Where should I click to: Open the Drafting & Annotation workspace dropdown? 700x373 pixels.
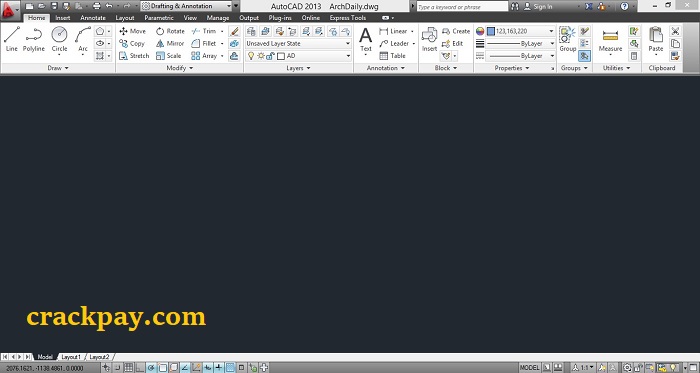[x=187, y=6]
